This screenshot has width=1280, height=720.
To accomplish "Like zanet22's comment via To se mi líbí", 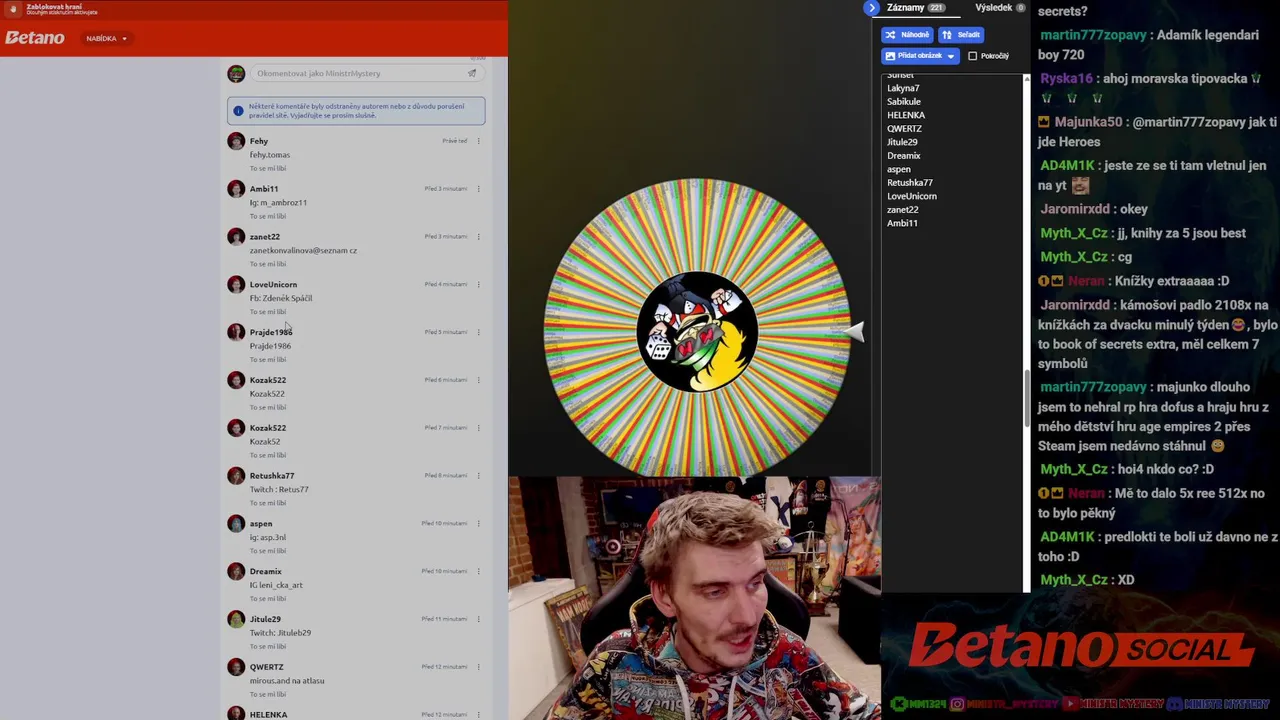I will click(x=267, y=264).
